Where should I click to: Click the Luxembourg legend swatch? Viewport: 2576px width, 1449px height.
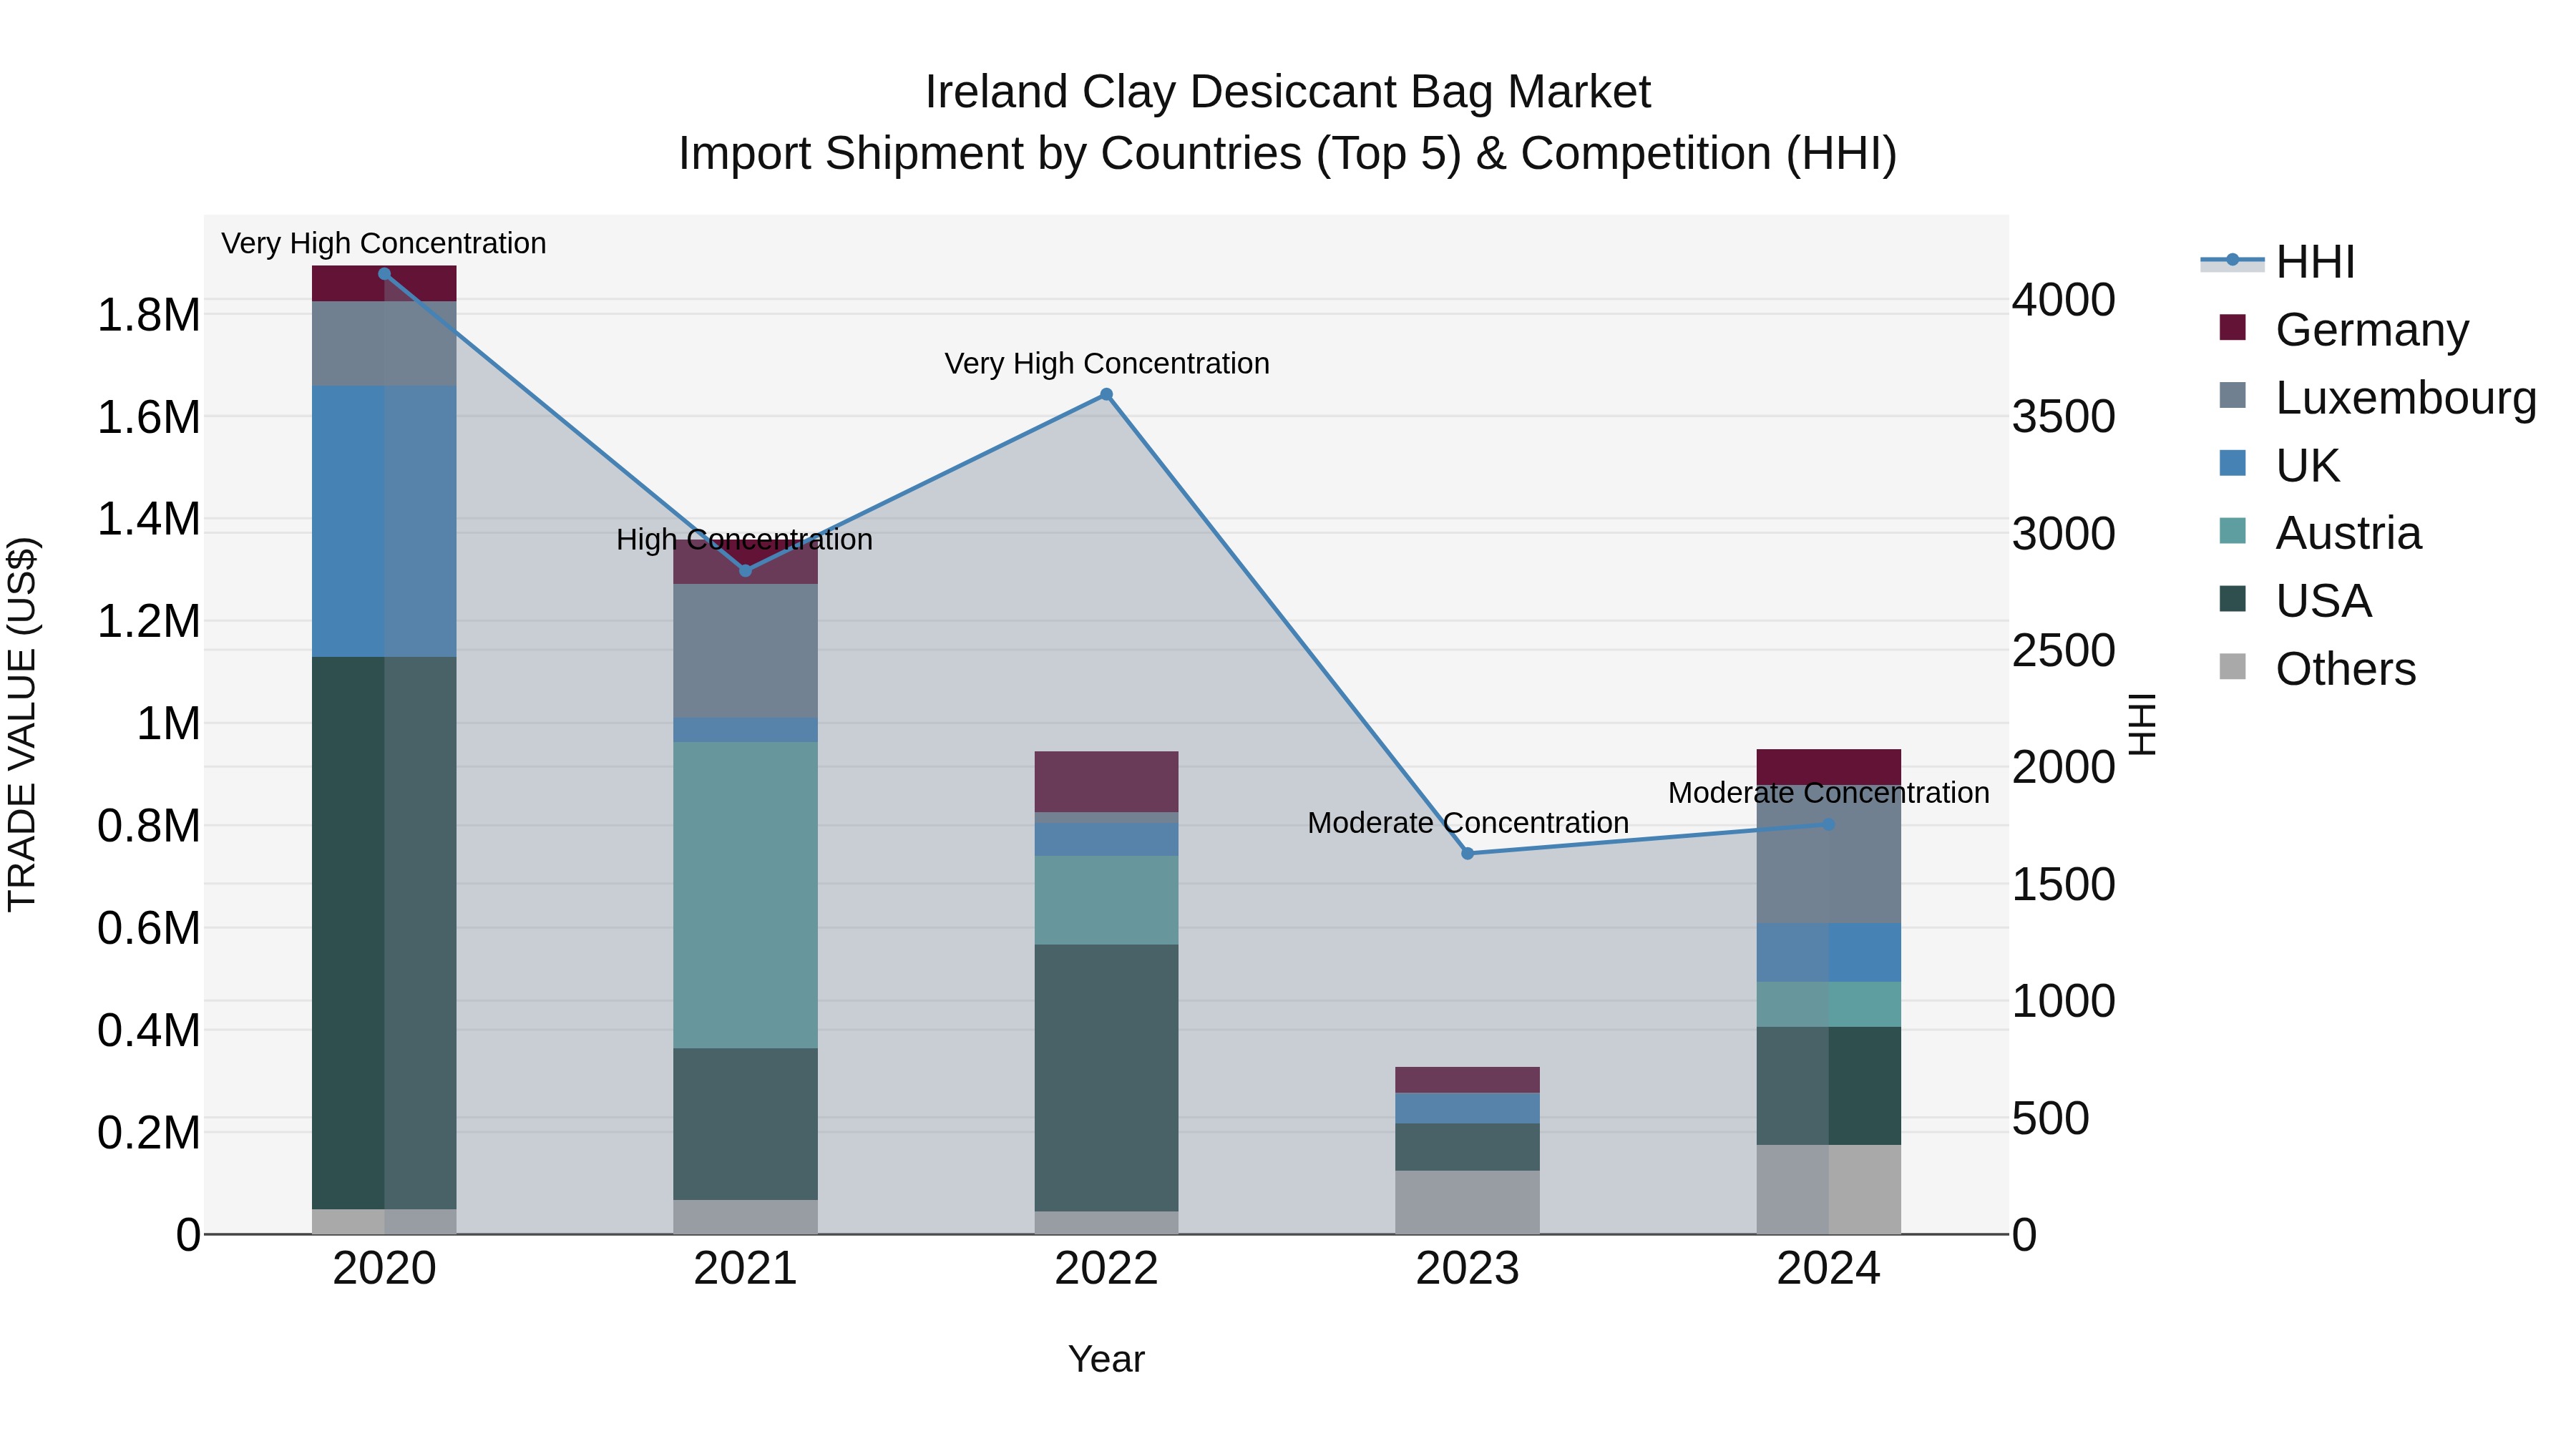coord(2232,395)
